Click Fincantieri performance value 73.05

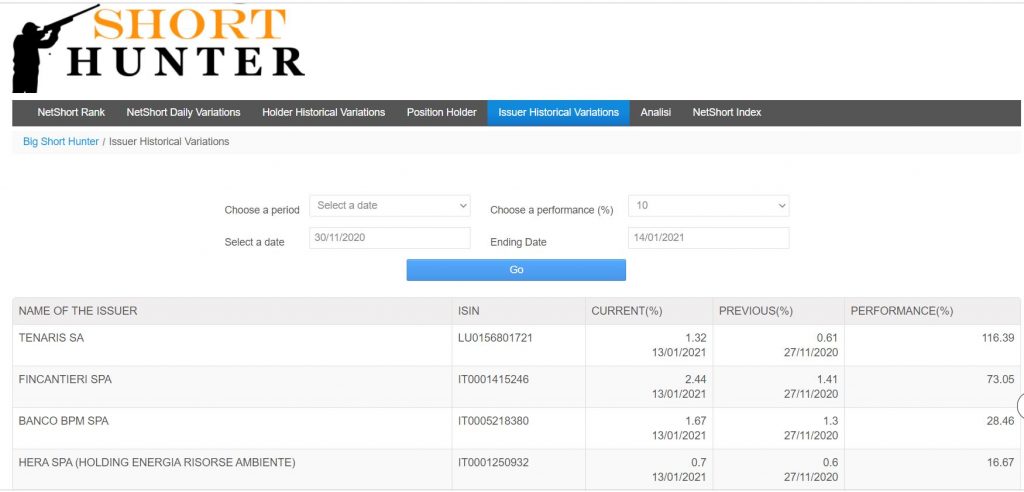click(x=1000, y=379)
